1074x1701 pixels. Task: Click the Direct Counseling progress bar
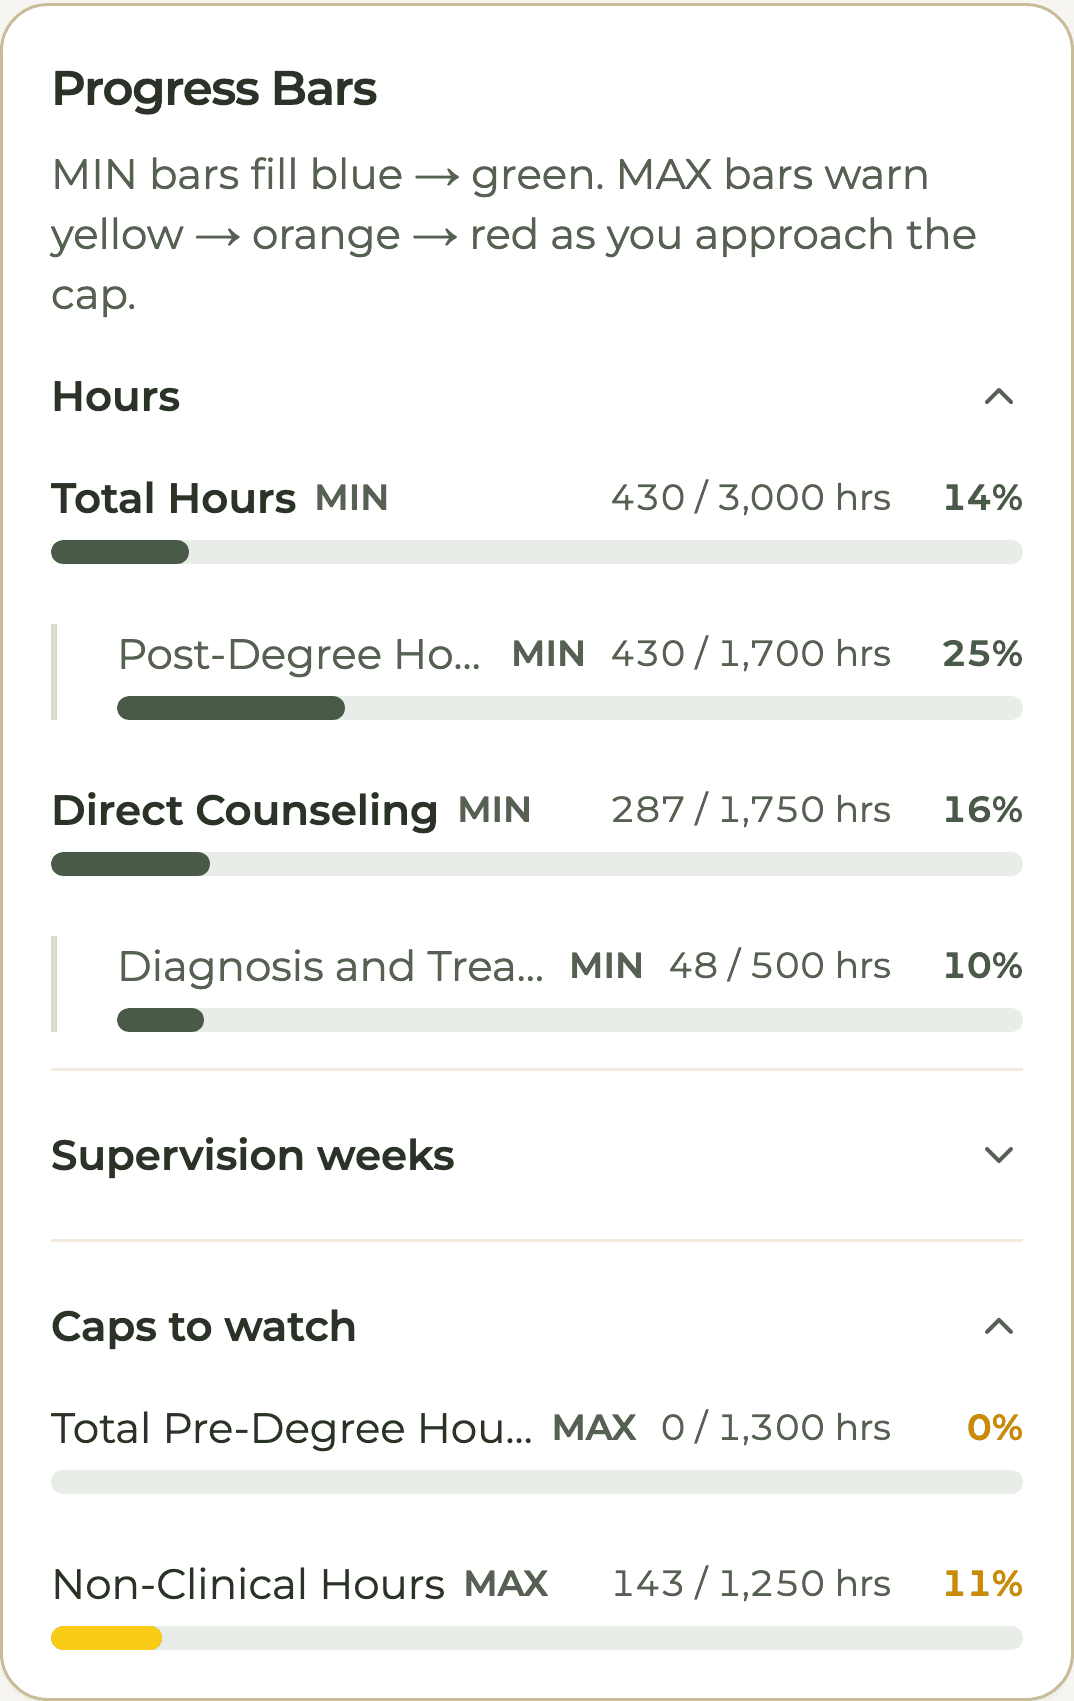pos(537,864)
